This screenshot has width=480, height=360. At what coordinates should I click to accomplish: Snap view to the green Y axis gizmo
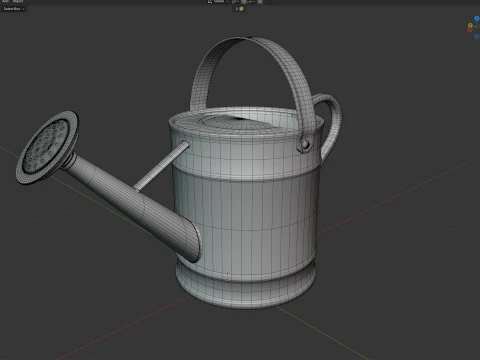point(470,25)
